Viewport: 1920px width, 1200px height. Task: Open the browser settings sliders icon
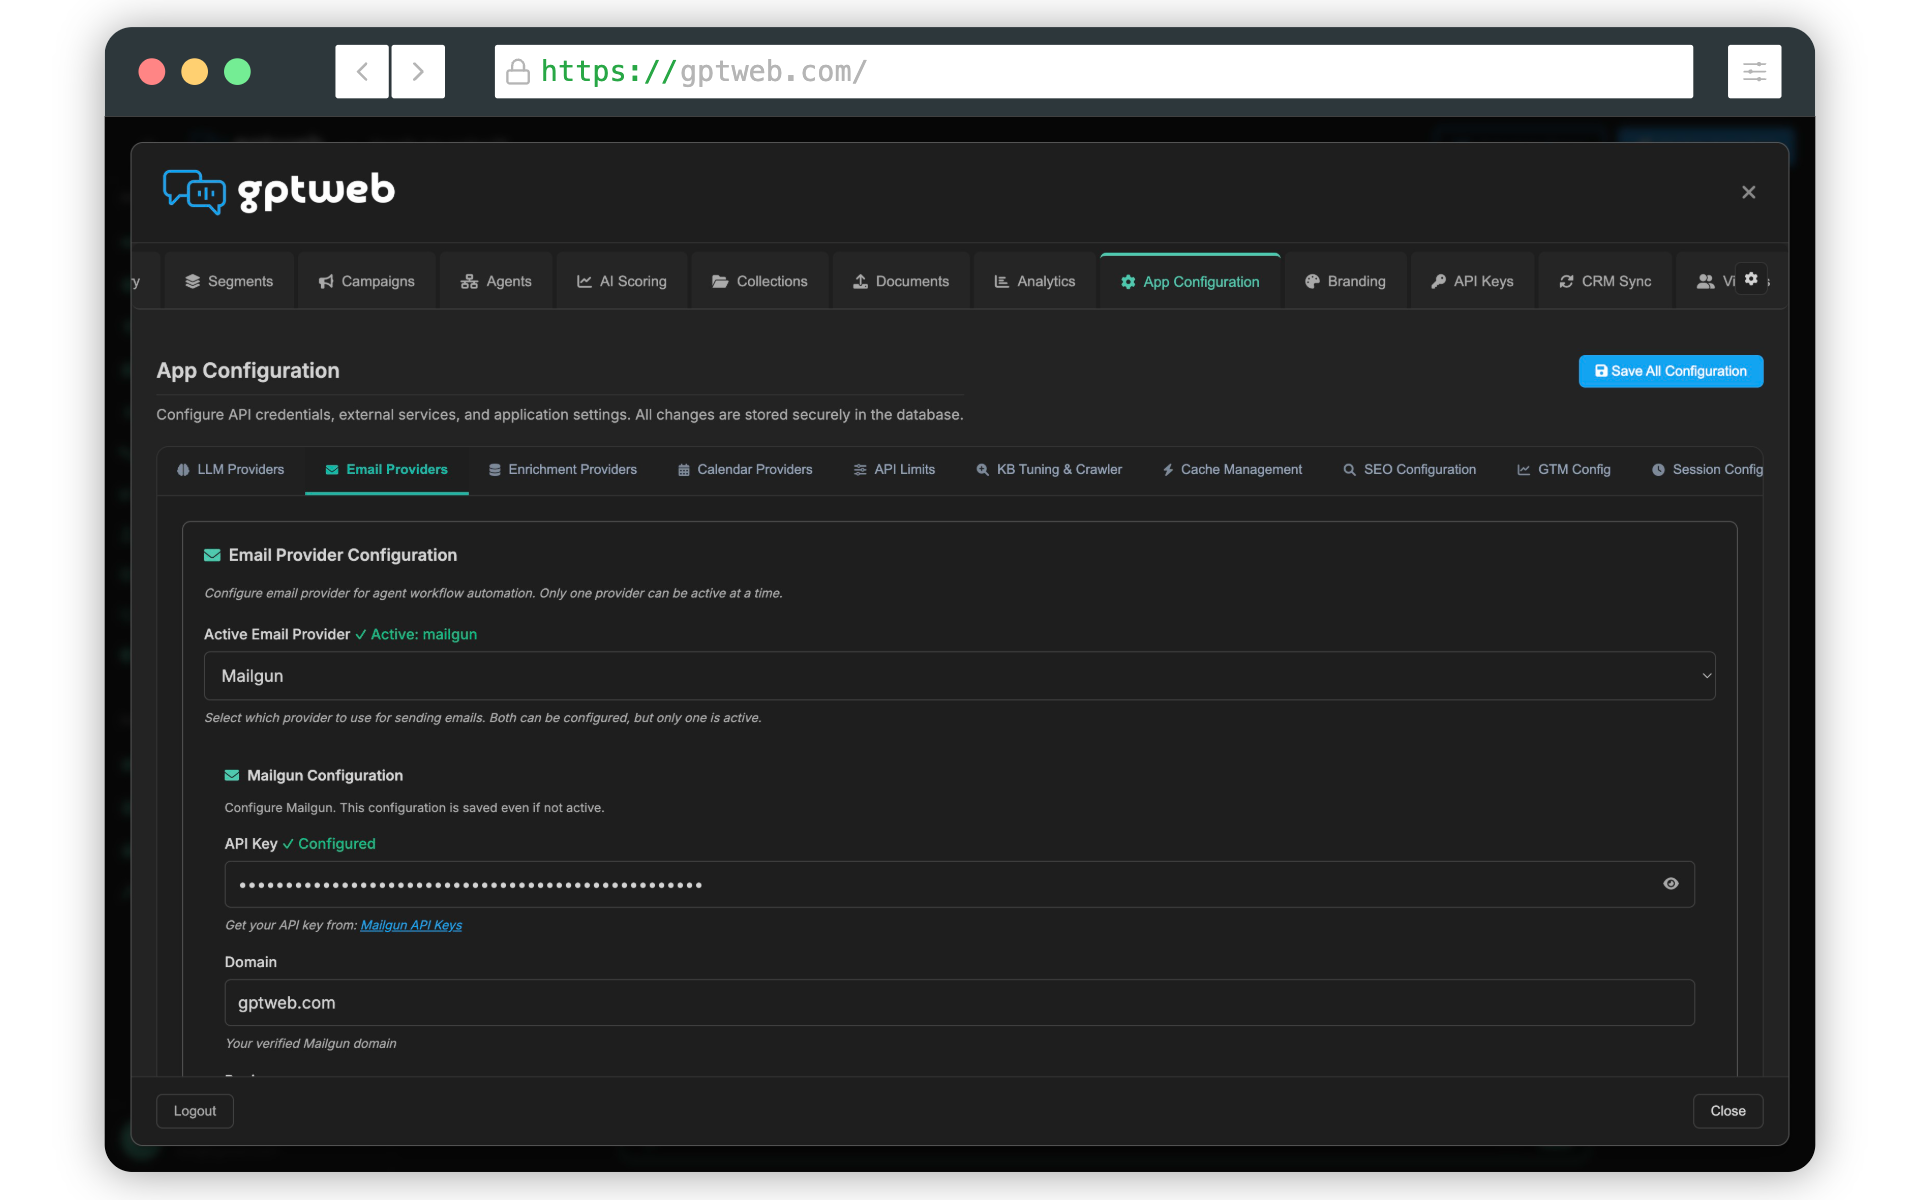click(1754, 72)
